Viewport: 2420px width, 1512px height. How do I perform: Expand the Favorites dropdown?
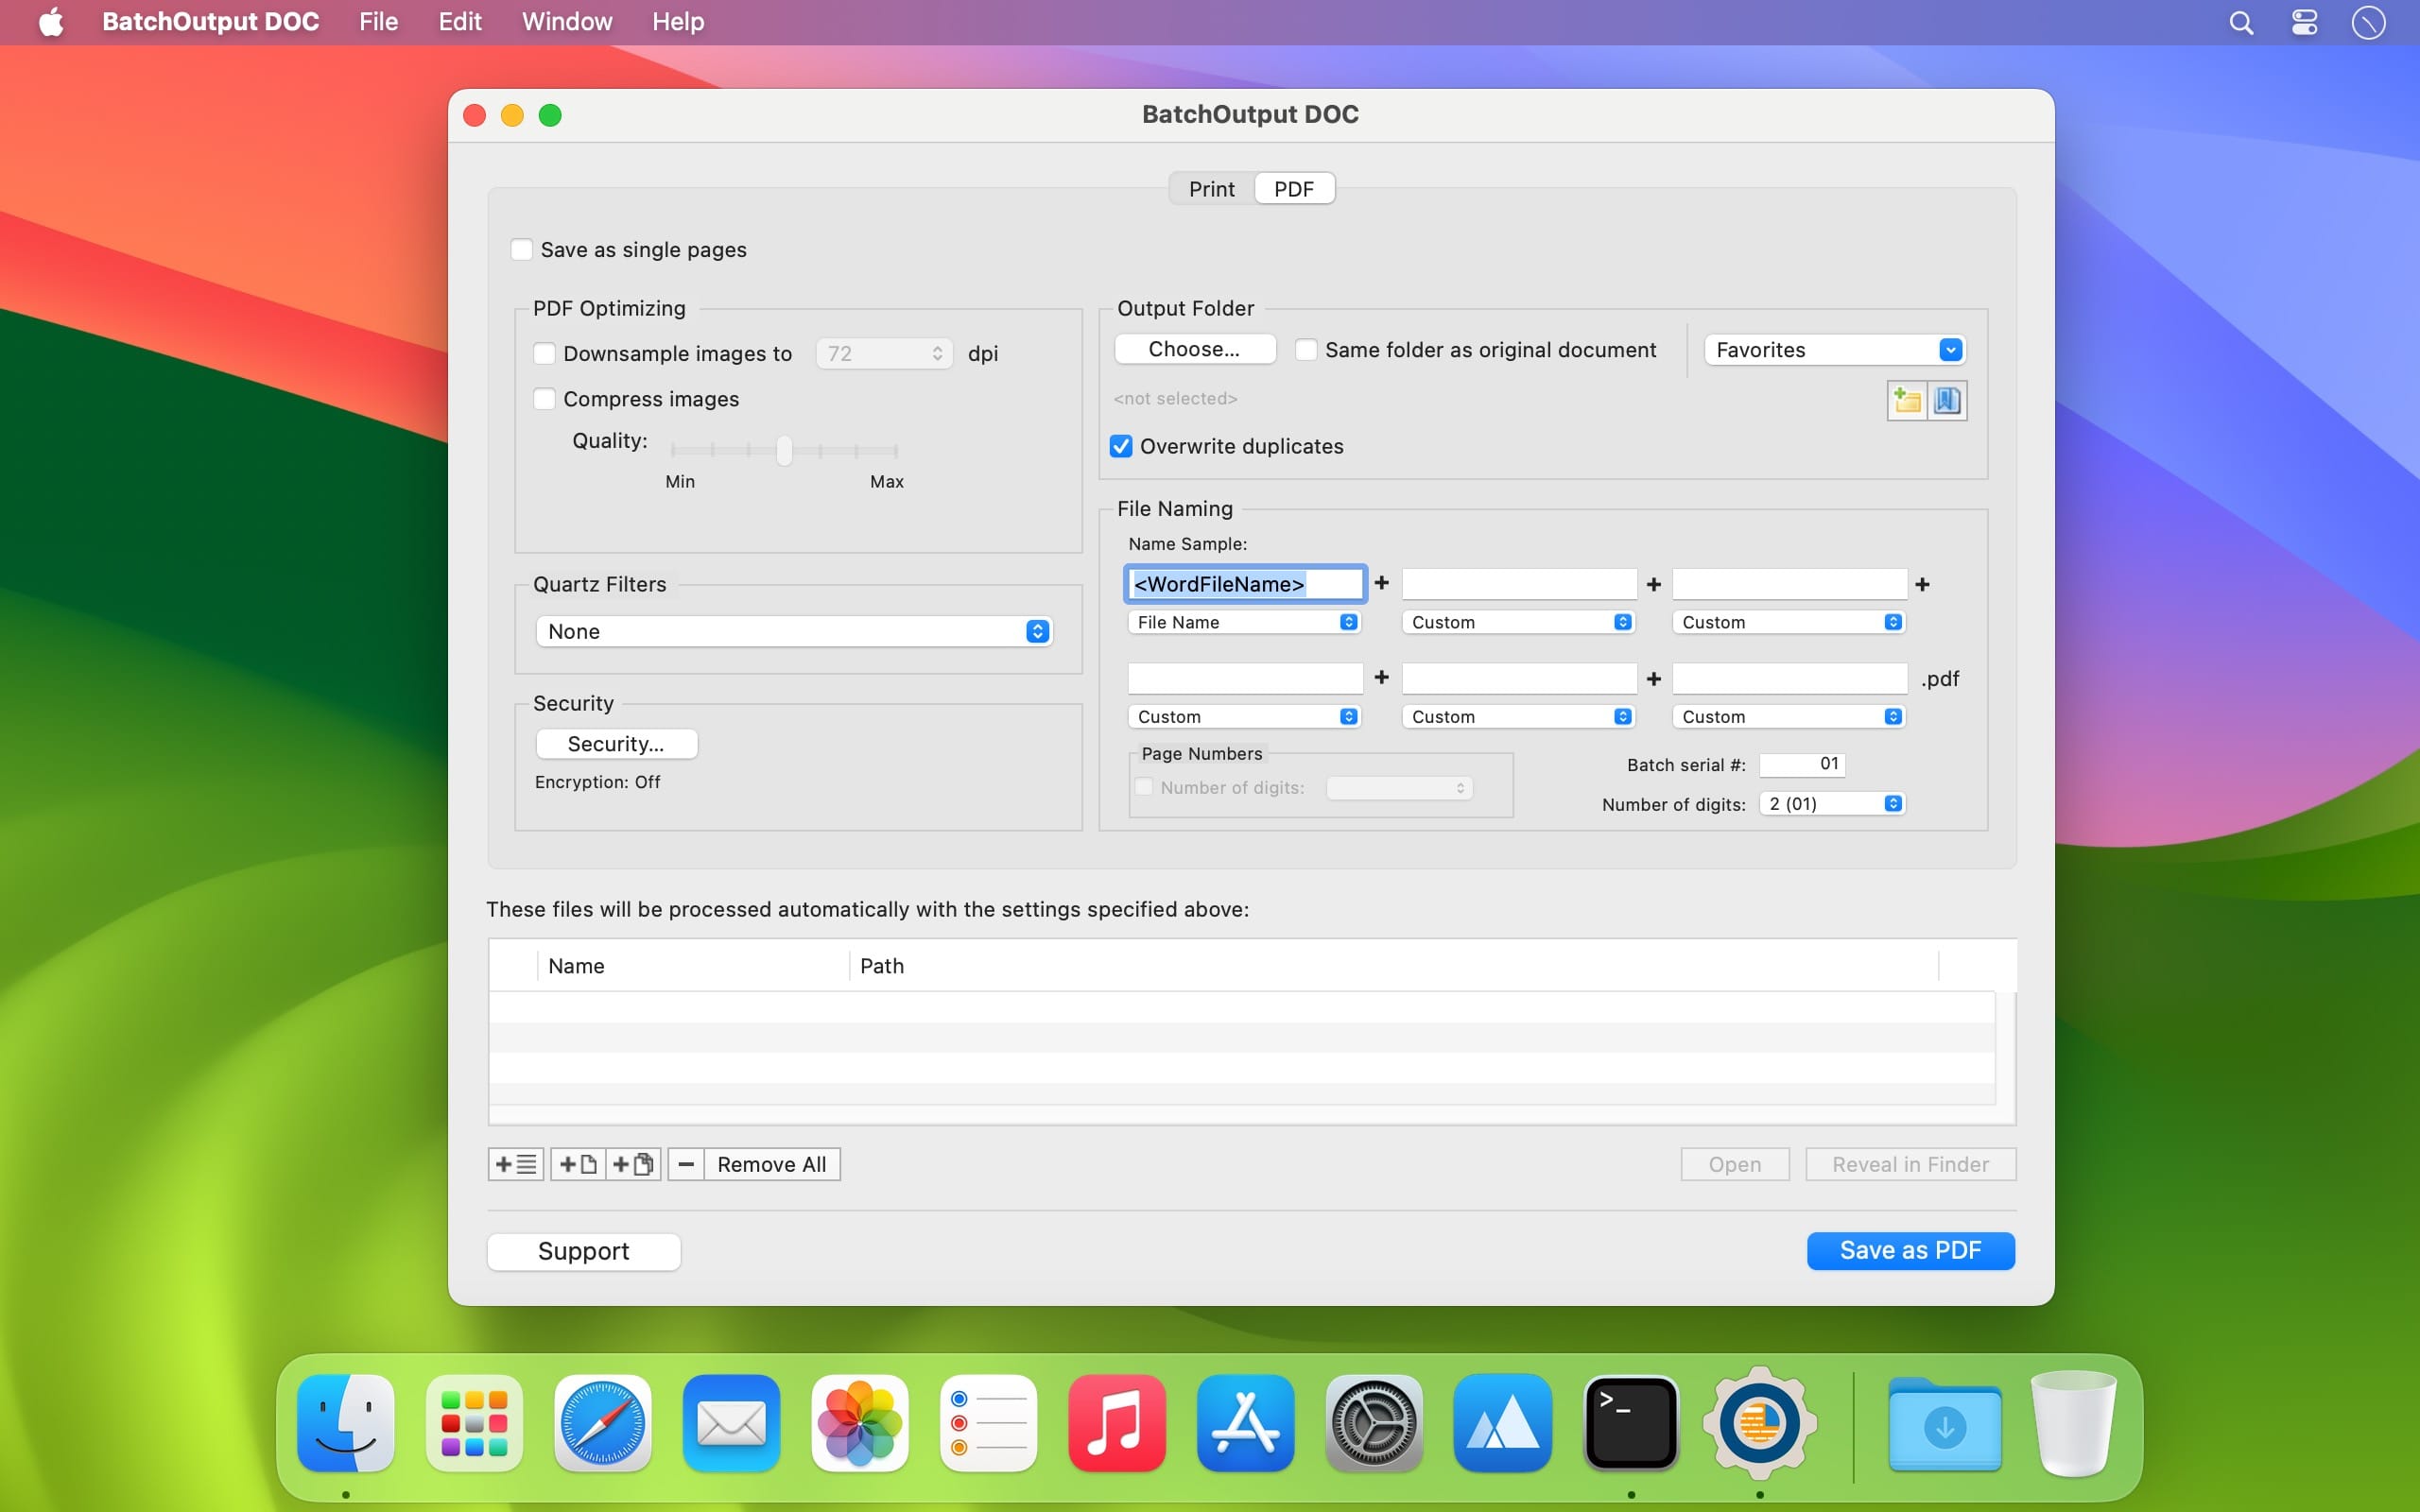(1835, 349)
